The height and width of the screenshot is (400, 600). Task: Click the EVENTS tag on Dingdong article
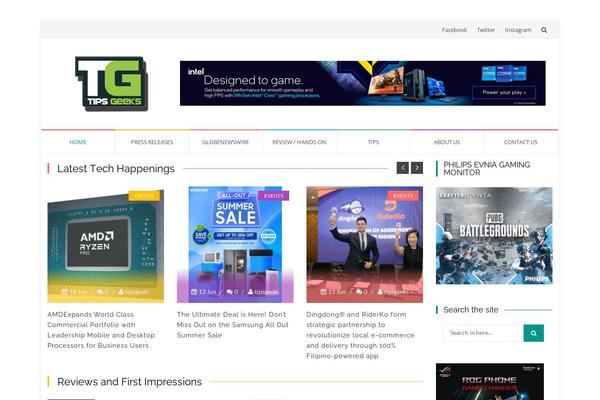[403, 196]
